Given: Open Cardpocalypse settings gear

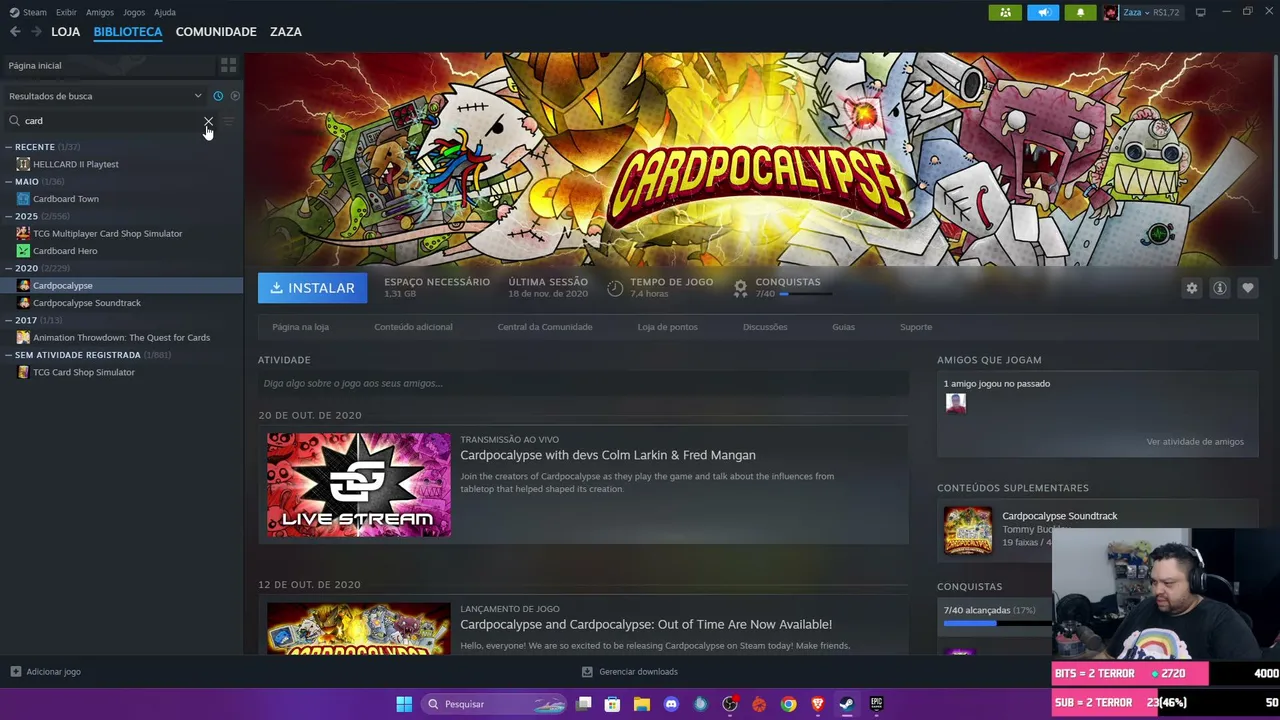Looking at the screenshot, I should (x=1191, y=288).
